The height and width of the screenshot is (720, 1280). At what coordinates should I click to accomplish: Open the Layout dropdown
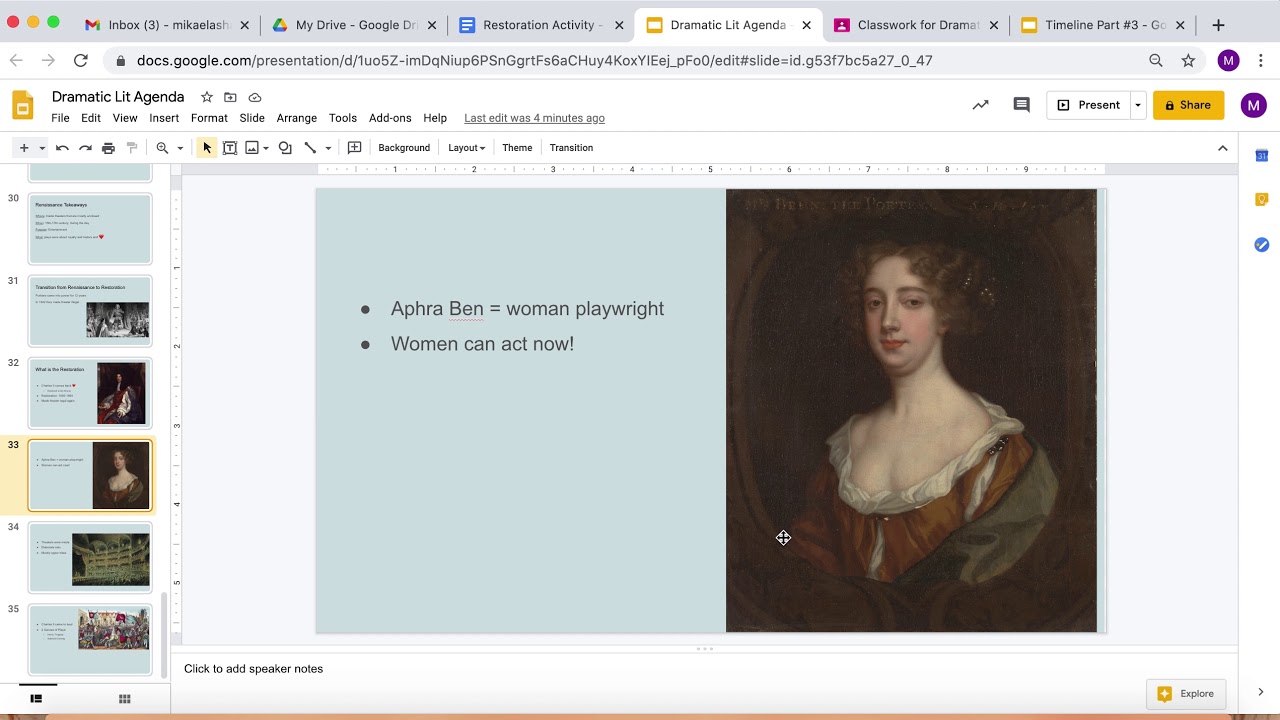[x=466, y=148]
